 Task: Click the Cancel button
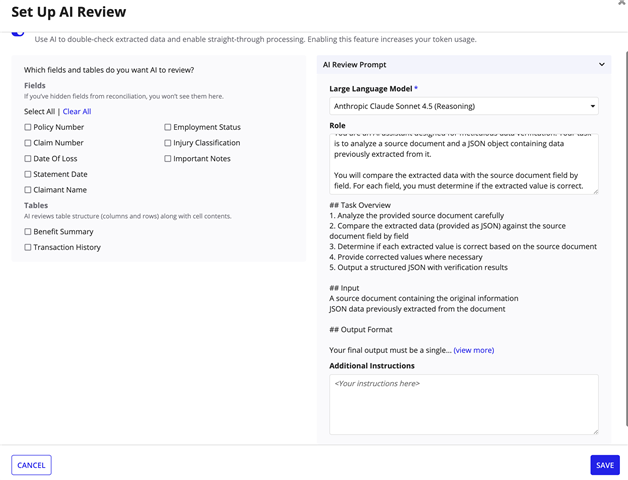click(x=31, y=465)
